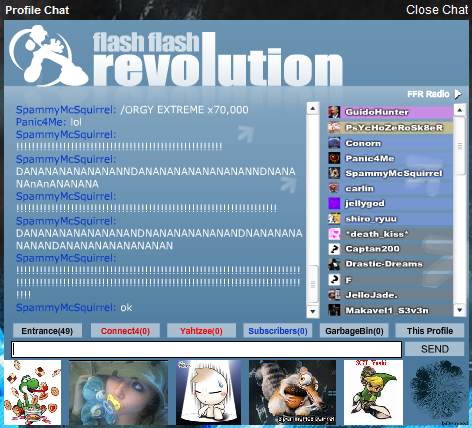
Task: Open the Entrance(49) room tab
Action: pos(47,331)
